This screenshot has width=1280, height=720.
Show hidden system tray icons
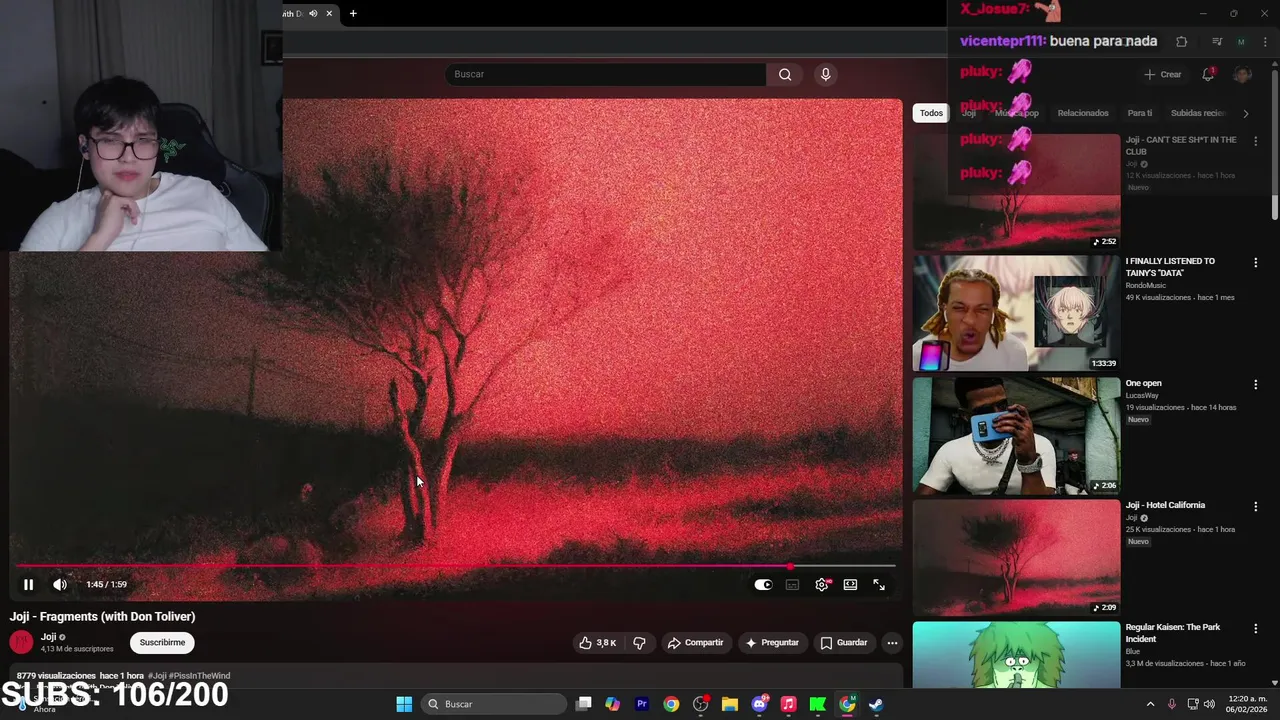(1150, 704)
